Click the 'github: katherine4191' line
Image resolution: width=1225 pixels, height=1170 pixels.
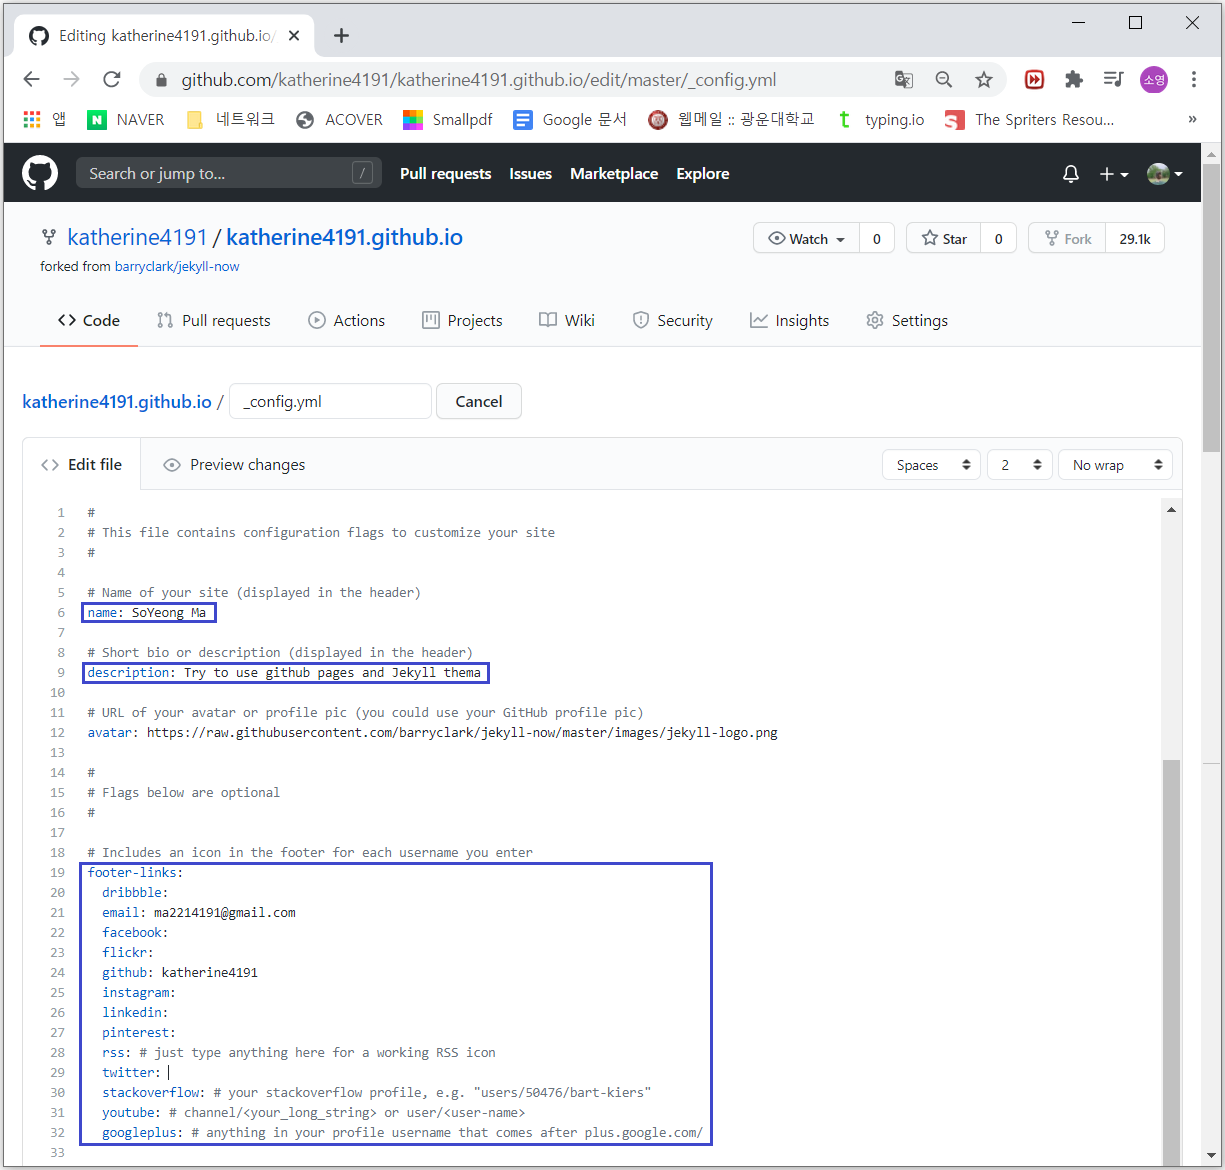(x=180, y=973)
